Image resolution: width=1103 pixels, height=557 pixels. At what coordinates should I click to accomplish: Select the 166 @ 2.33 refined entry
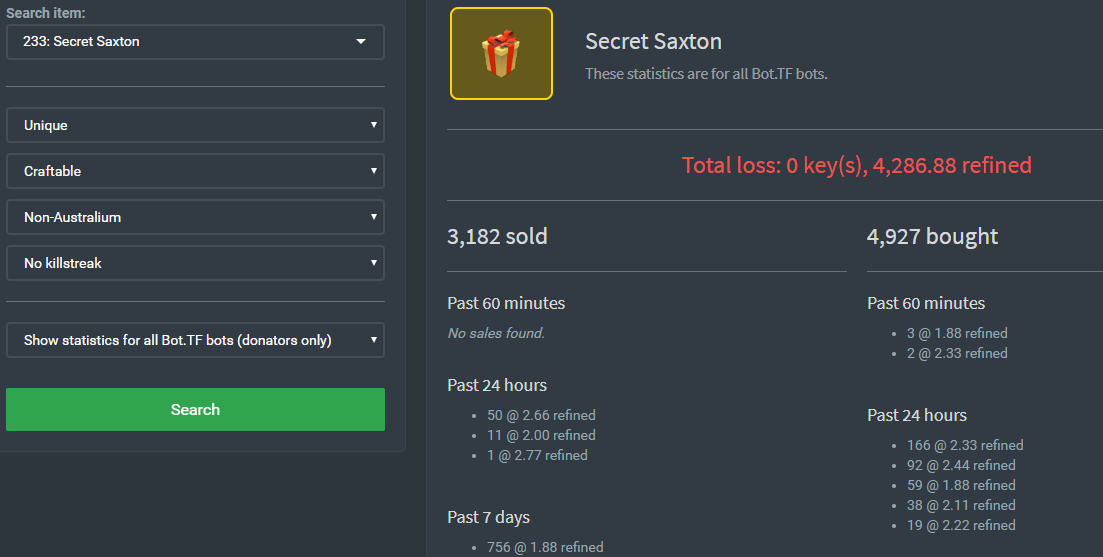point(964,445)
